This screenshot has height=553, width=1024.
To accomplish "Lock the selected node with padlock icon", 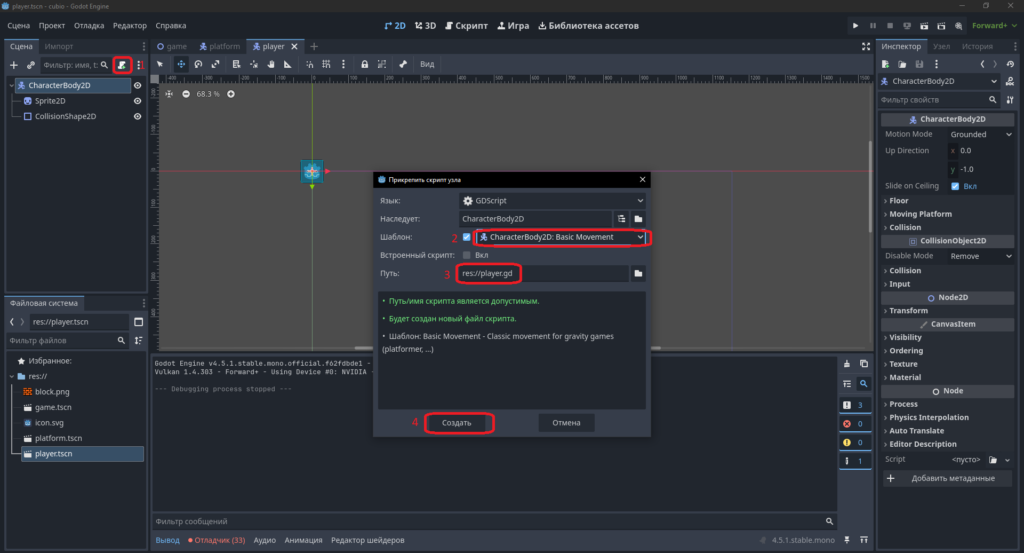I will point(364,64).
